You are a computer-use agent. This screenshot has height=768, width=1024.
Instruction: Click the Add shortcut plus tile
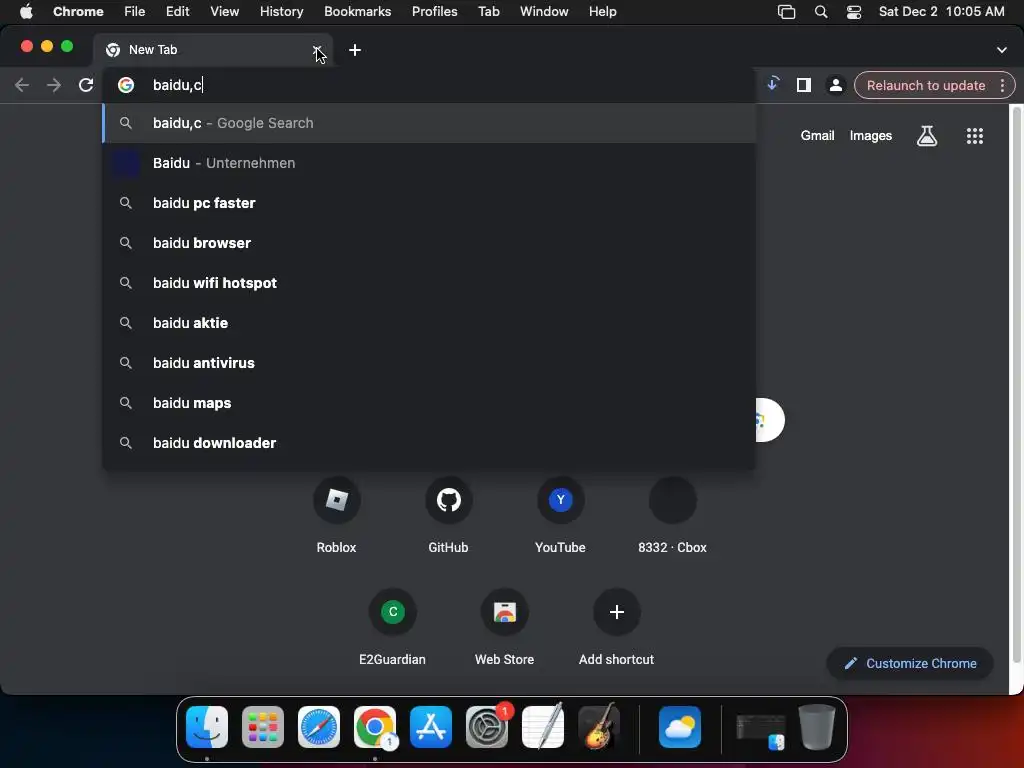[616, 627]
